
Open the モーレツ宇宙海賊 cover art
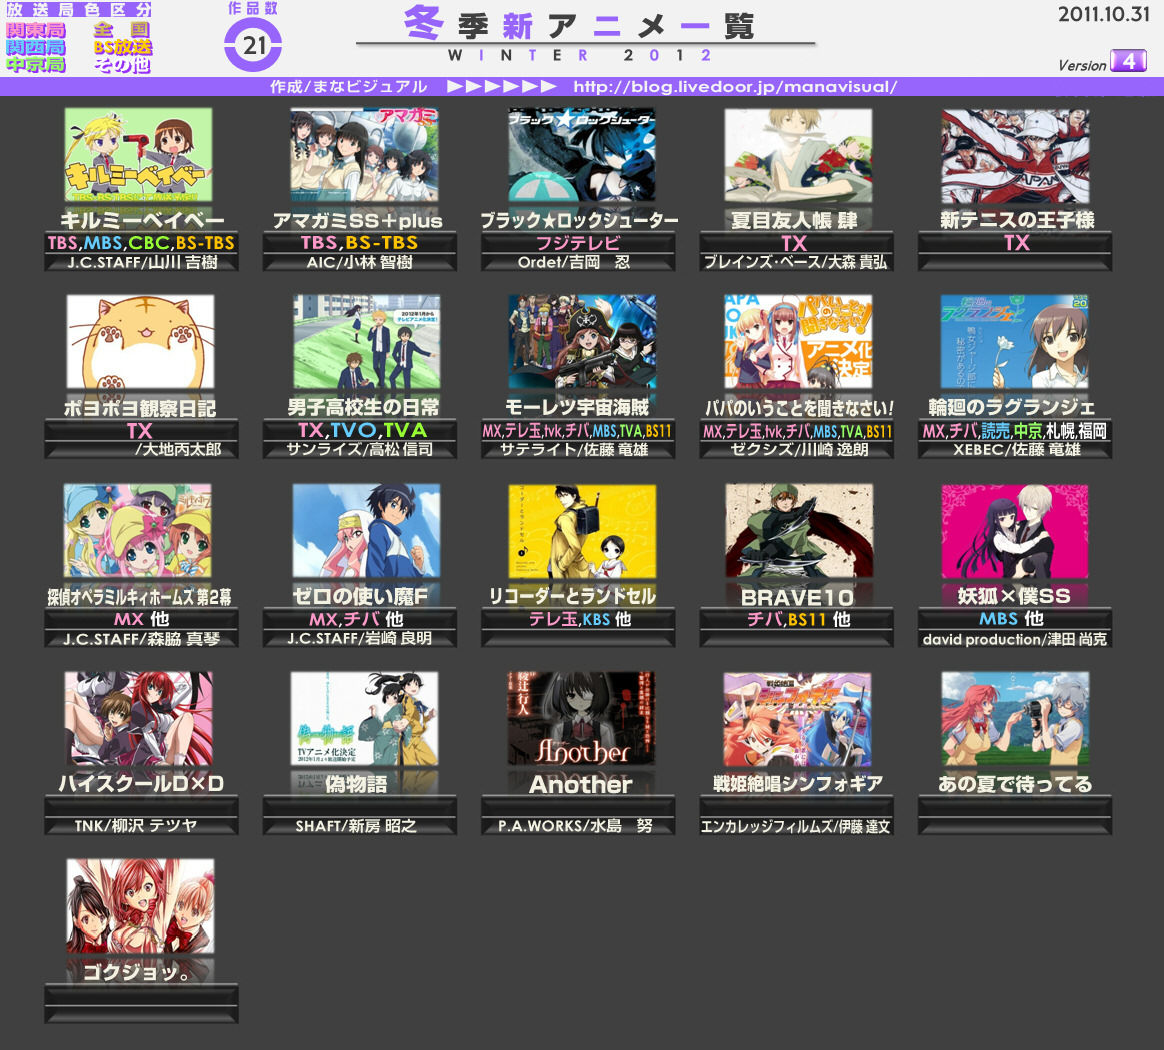coord(581,342)
